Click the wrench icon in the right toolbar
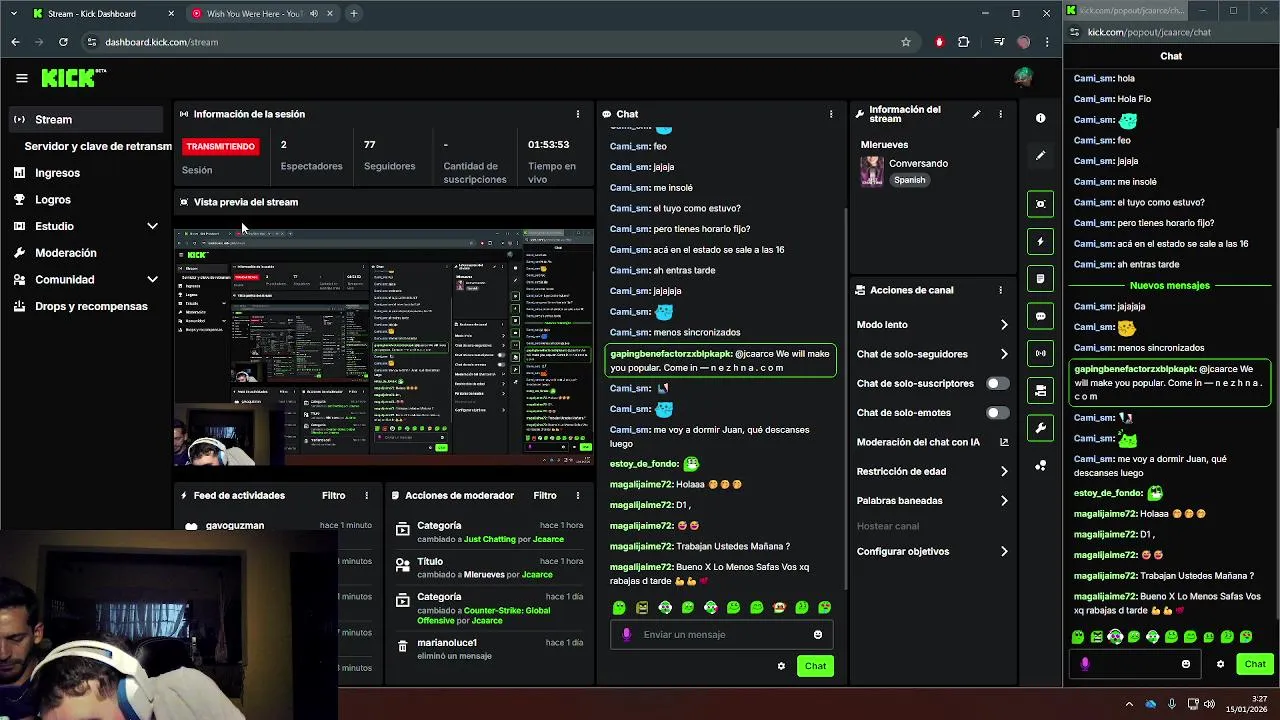This screenshot has height=720, width=1280. (1040, 428)
